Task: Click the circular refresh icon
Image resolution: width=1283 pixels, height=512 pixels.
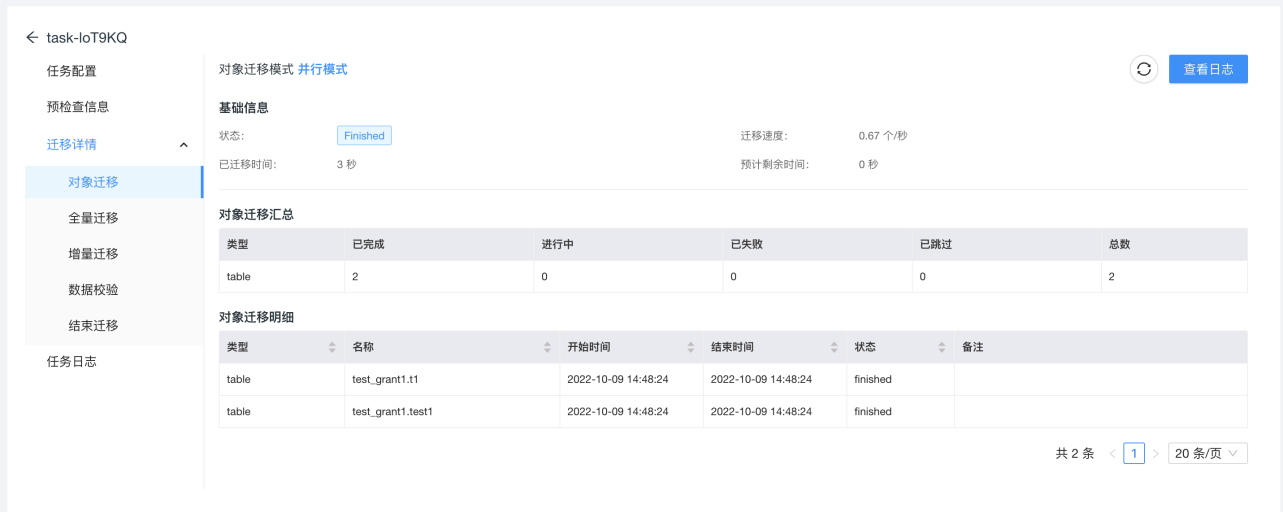Action: pos(1144,69)
